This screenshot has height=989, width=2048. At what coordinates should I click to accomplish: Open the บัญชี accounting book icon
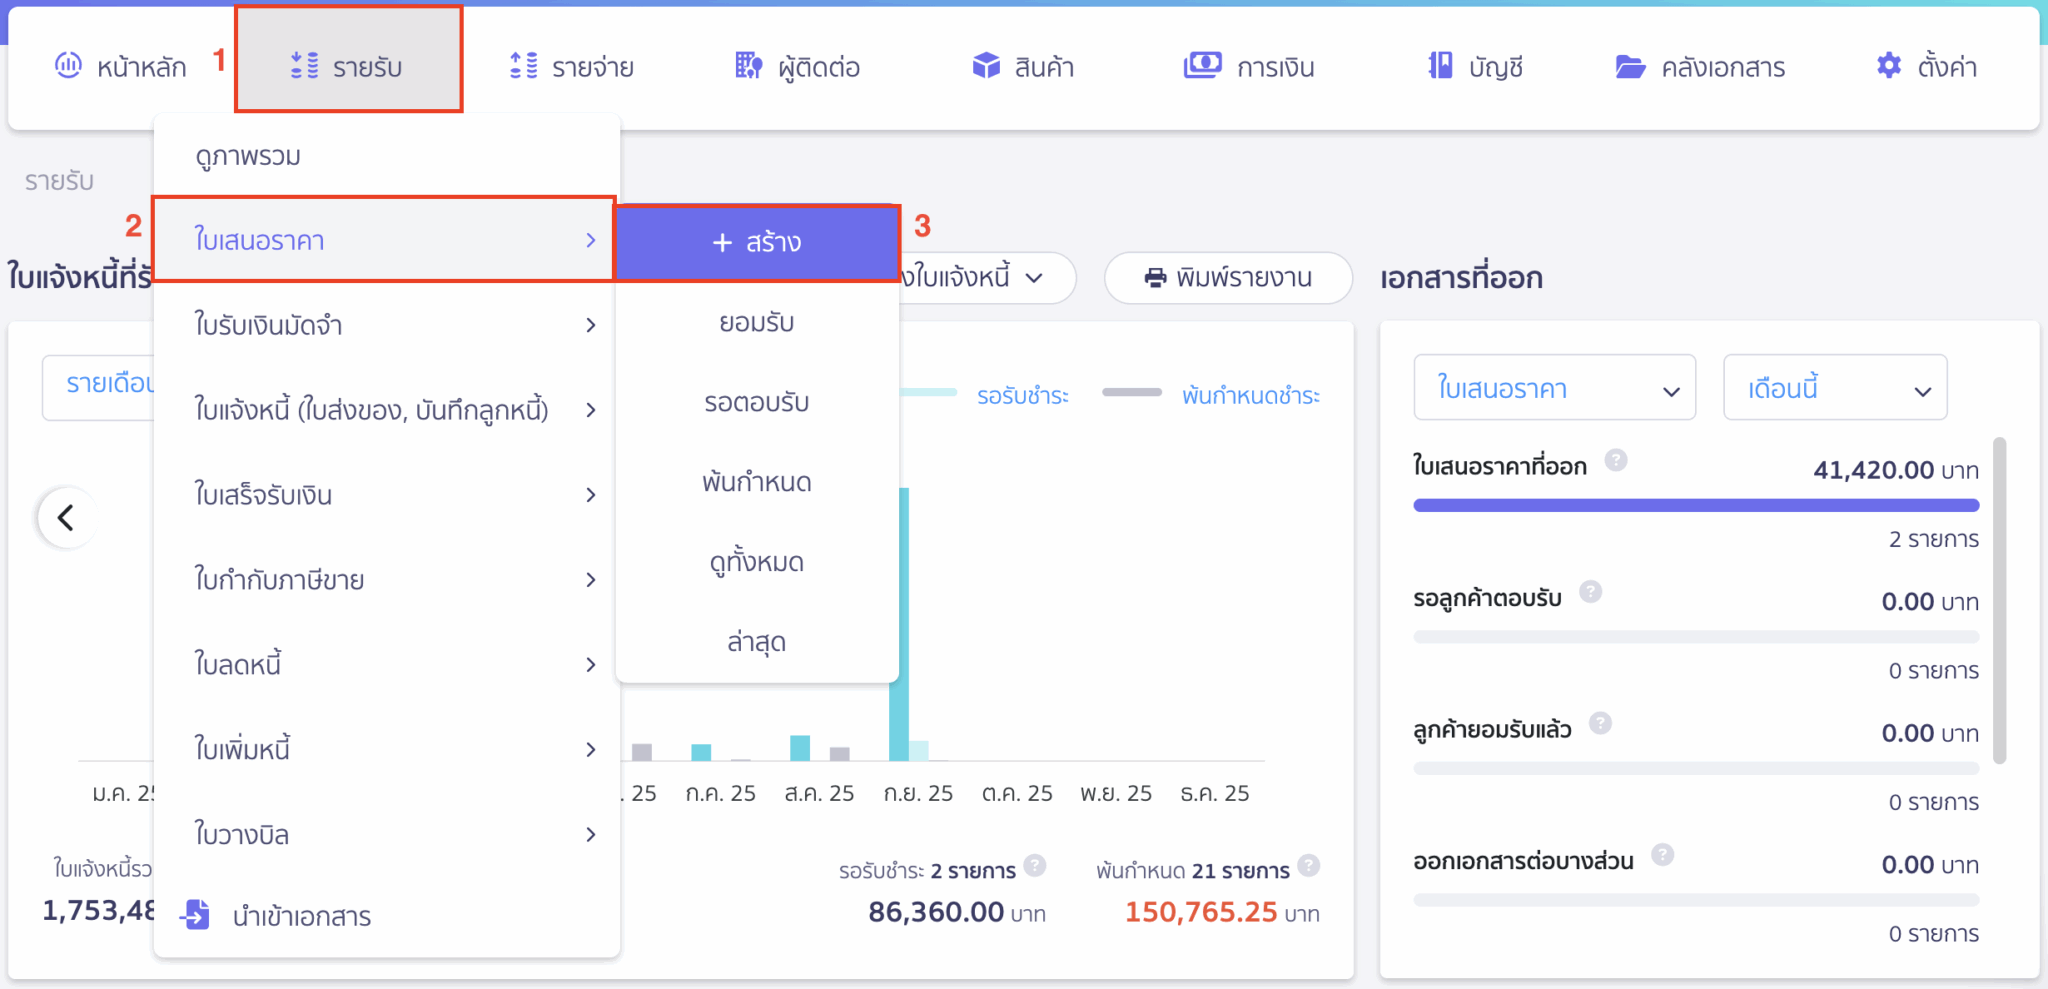tap(1440, 66)
